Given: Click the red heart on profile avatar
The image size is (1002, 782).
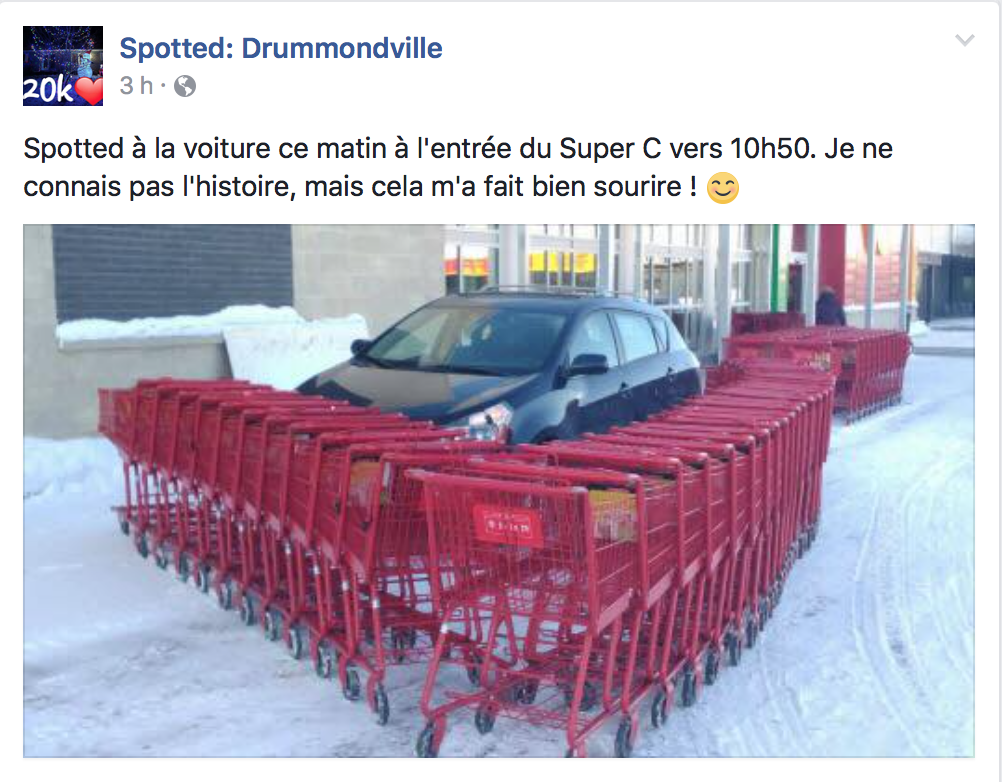Looking at the screenshot, I should 89,91.
